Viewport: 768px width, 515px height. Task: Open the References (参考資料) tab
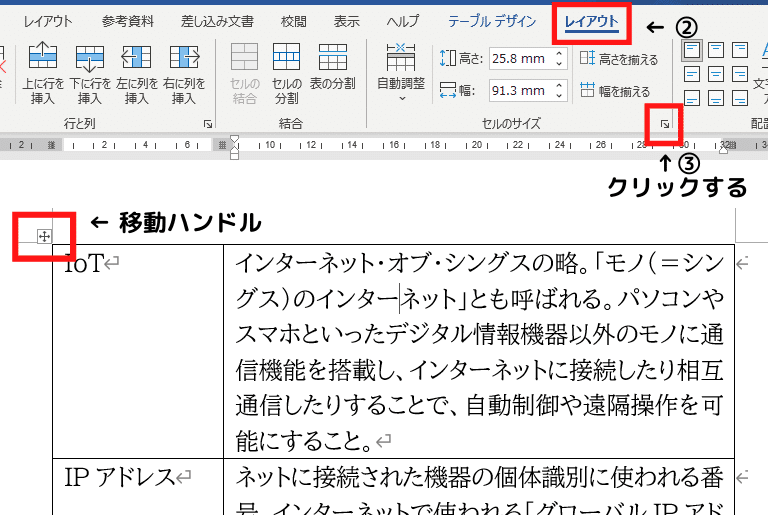coord(127,22)
